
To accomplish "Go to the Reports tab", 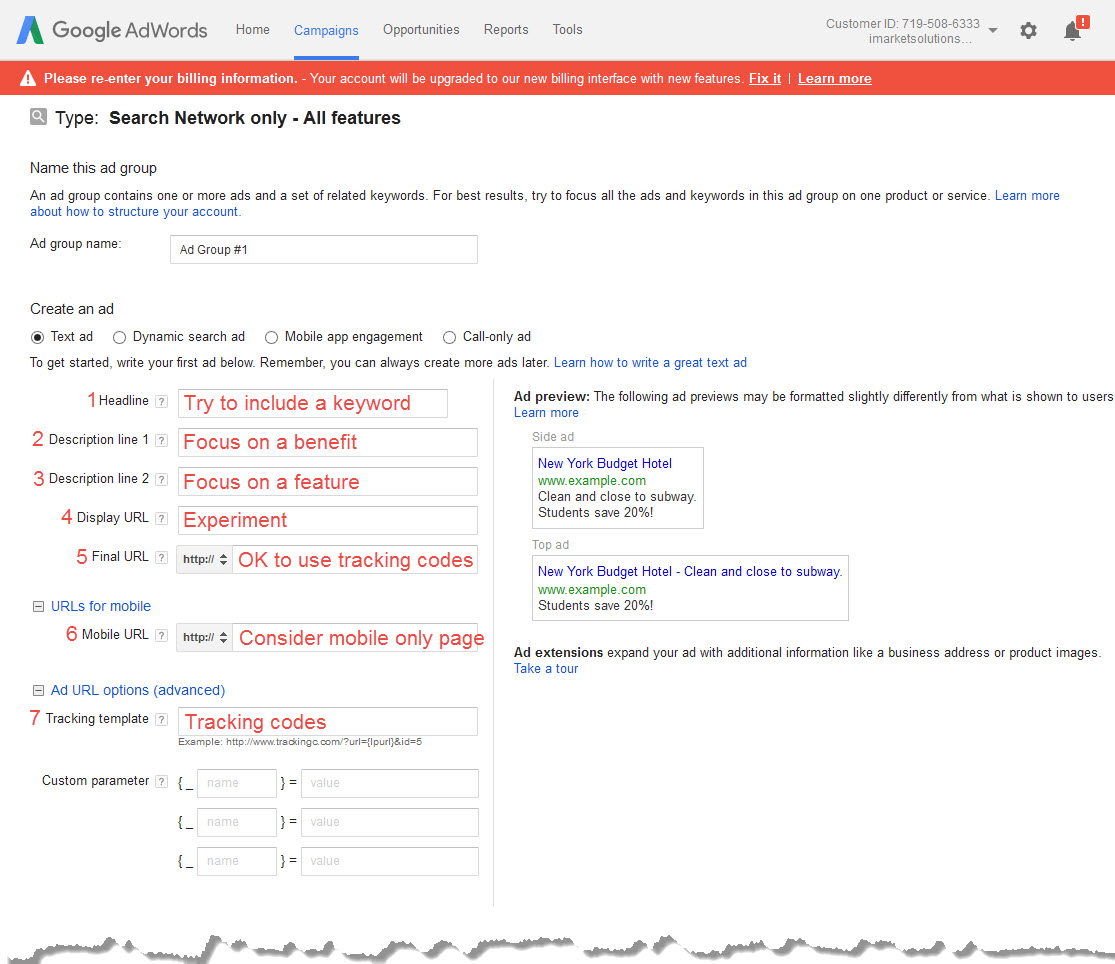I will point(506,30).
